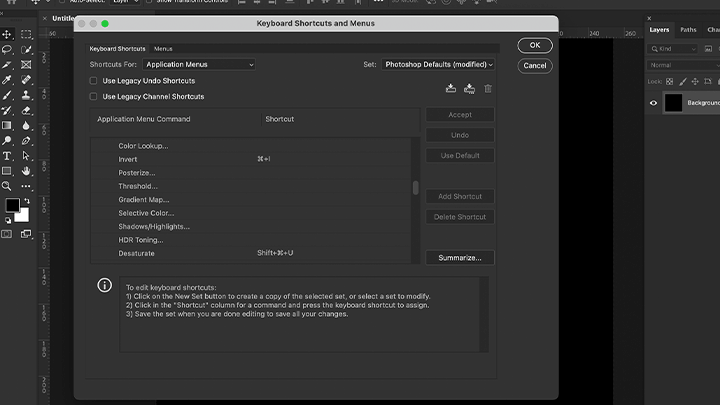Change the screen mode
Screen dimensions: 720x405
pyautogui.click(x=26, y=234)
